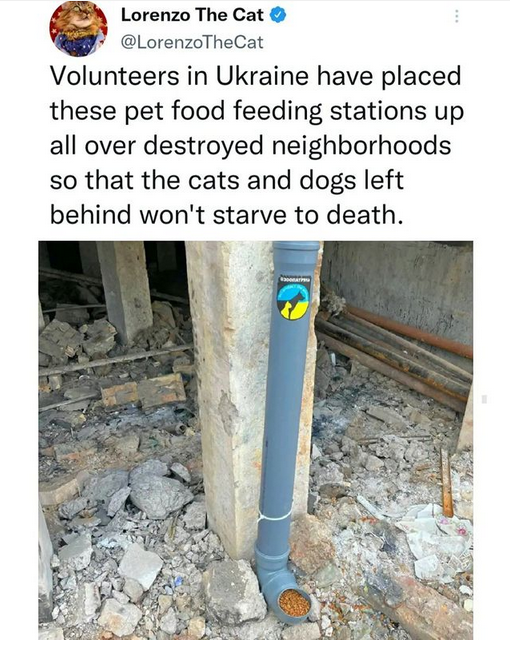This screenshot has height=645, width=510.
Task: Click the rusty pipes stacked on the right
Action: (x=395, y=354)
